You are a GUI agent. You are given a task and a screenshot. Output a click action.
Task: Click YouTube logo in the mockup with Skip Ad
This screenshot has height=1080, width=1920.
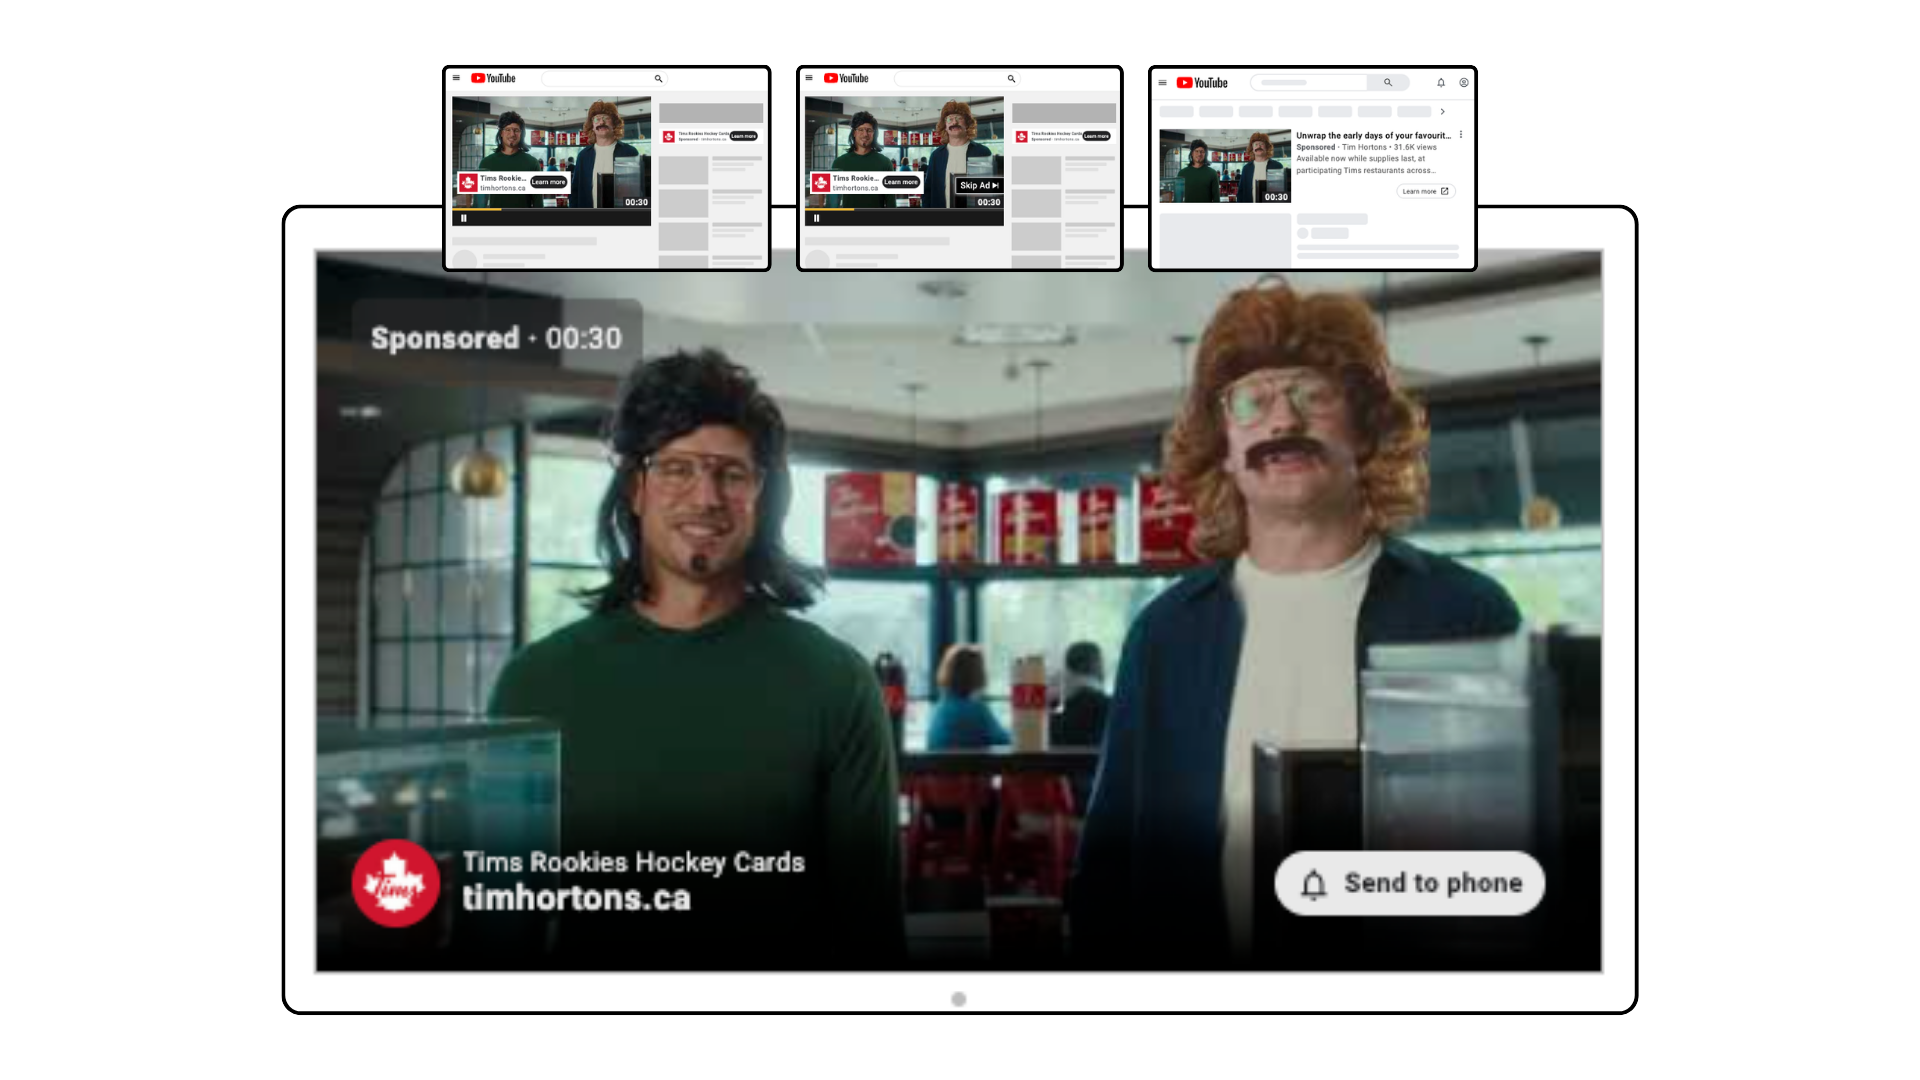[x=846, y=78]
